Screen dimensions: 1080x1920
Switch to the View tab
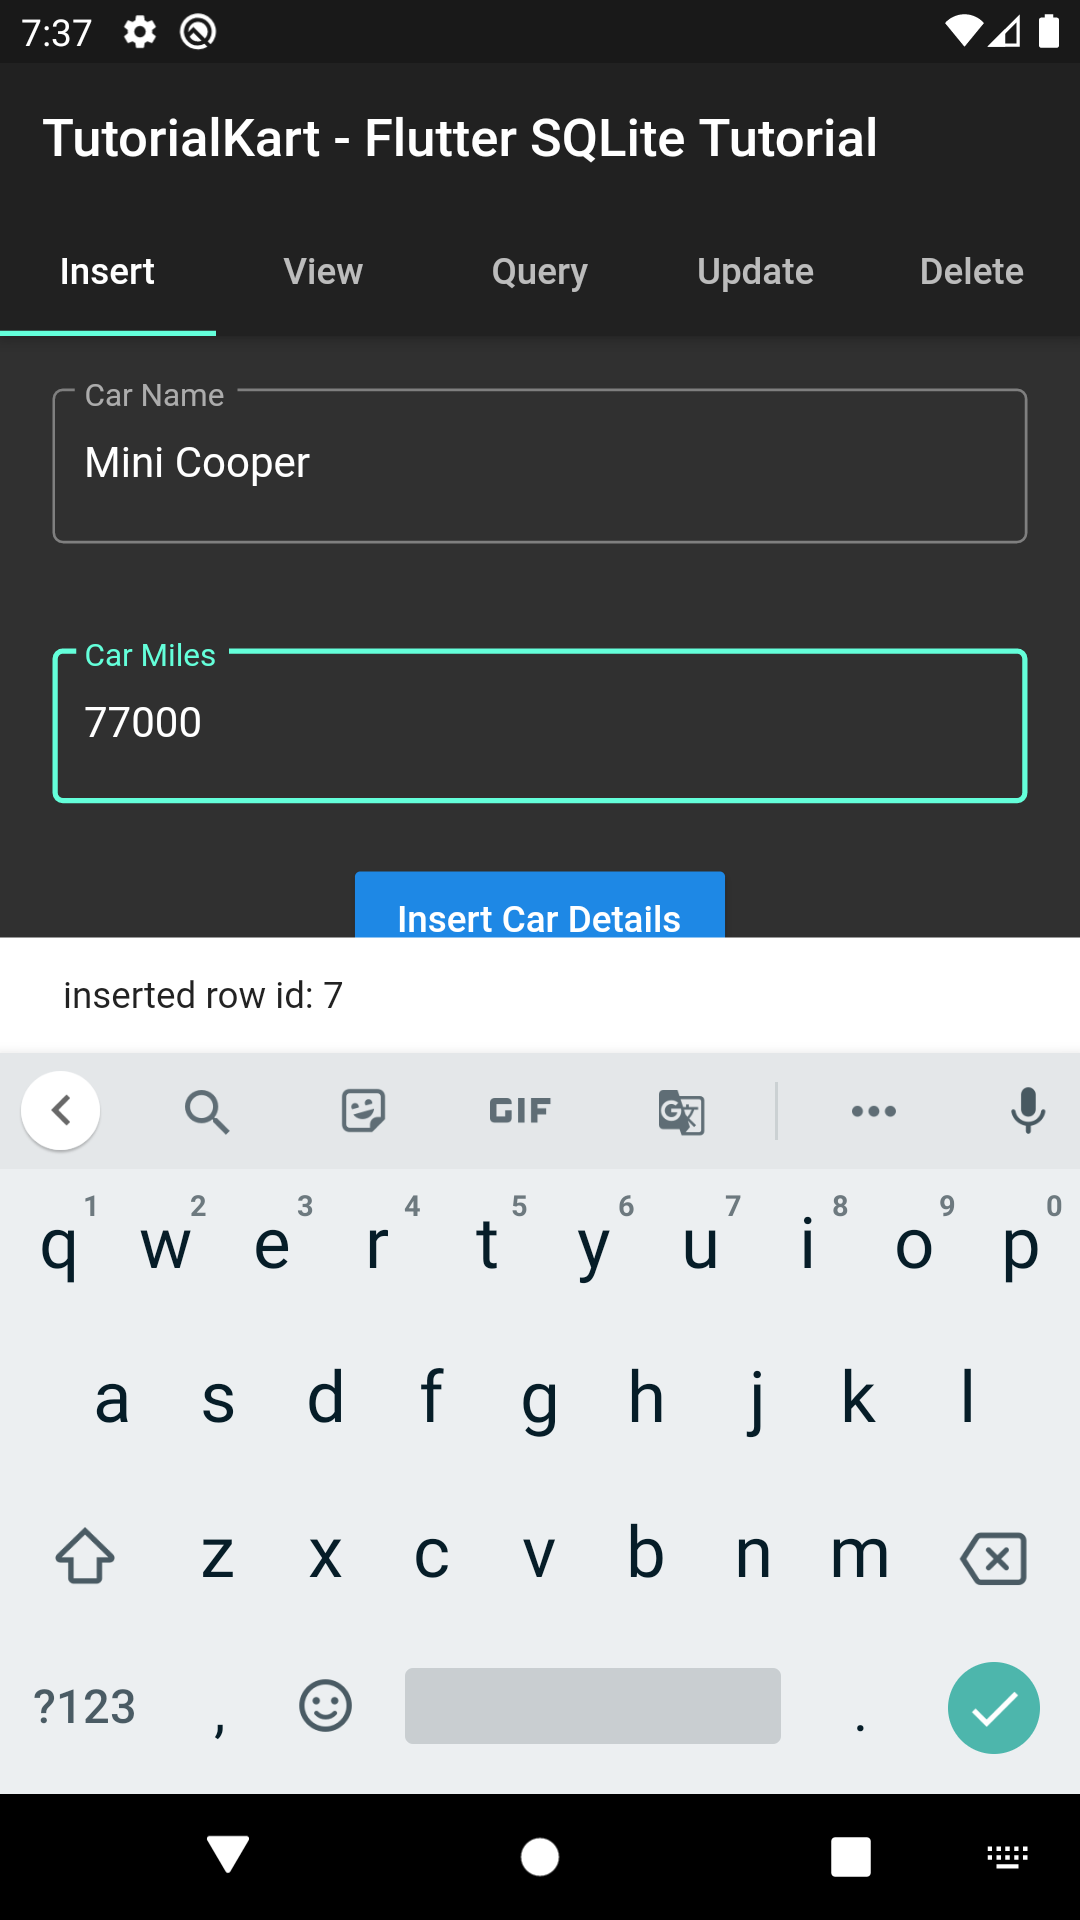coord(323,271)
